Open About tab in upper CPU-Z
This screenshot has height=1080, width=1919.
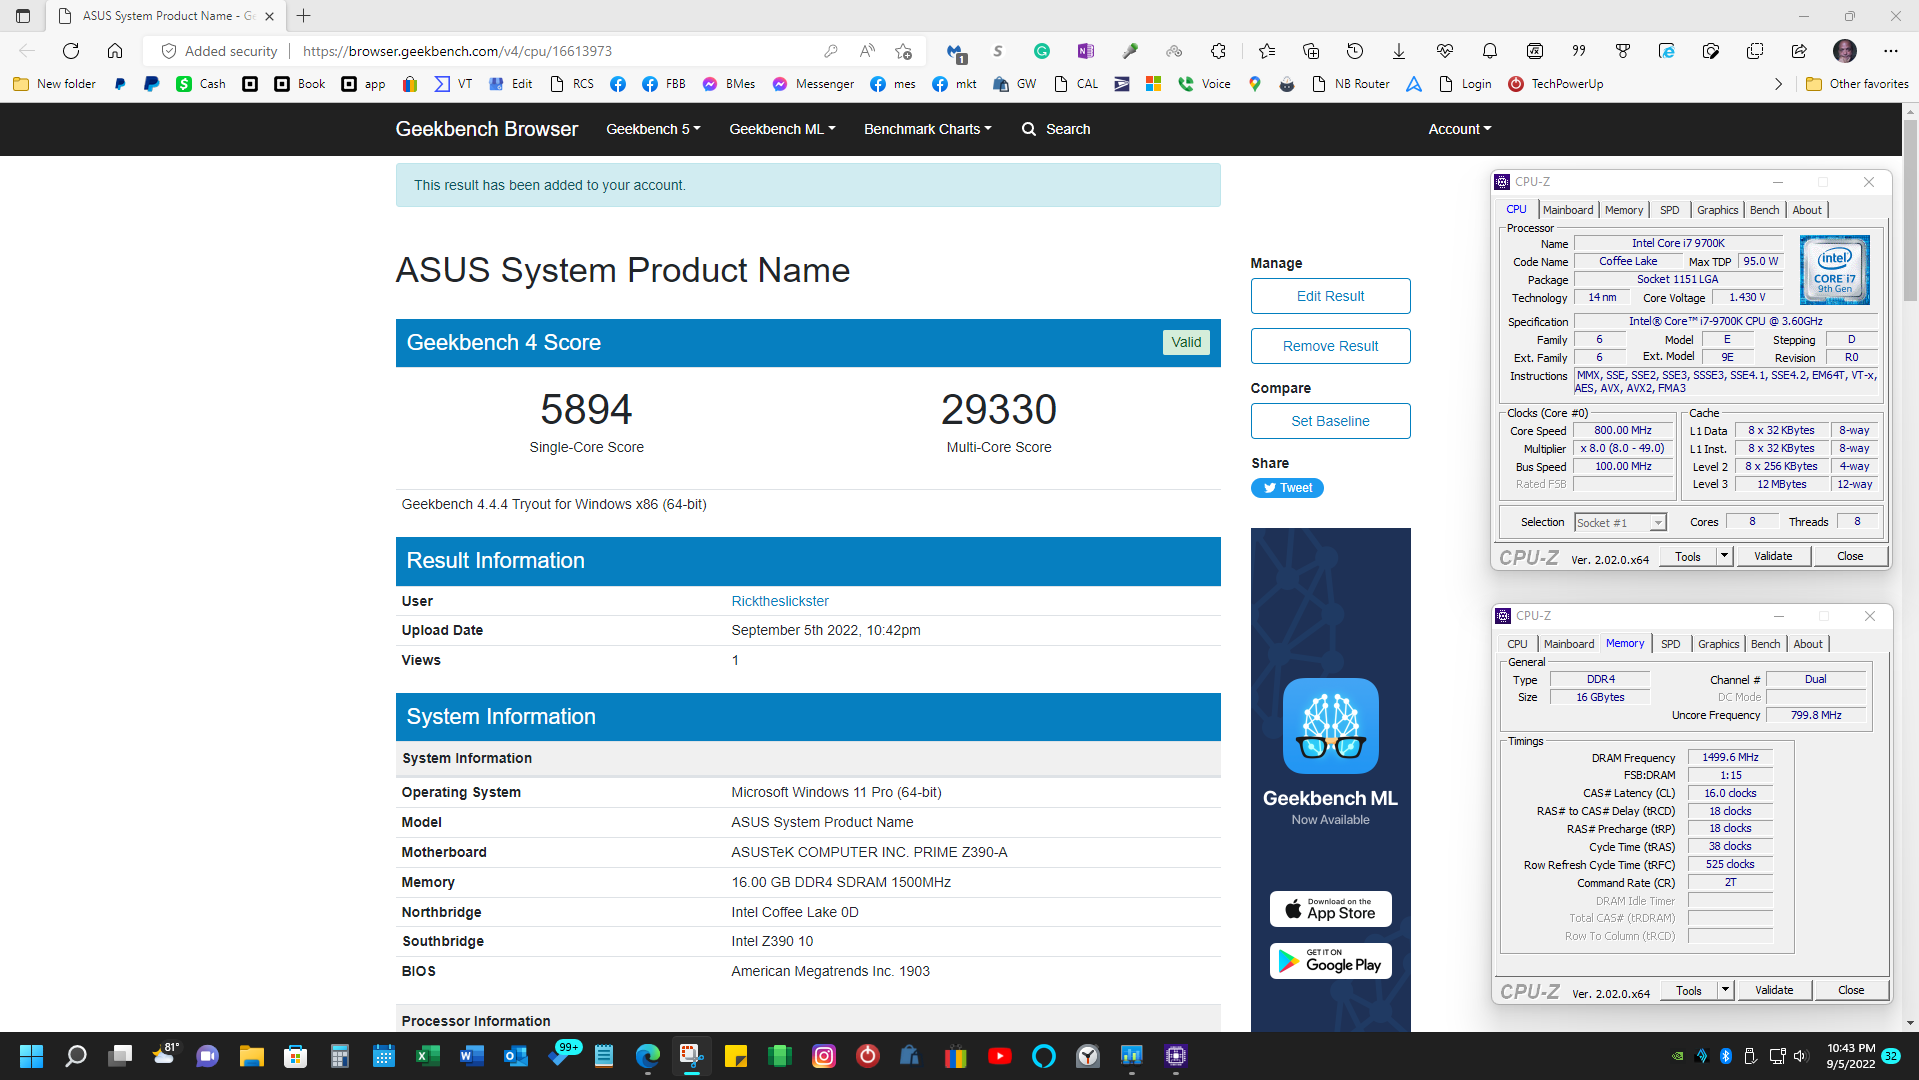[1806, 210]
